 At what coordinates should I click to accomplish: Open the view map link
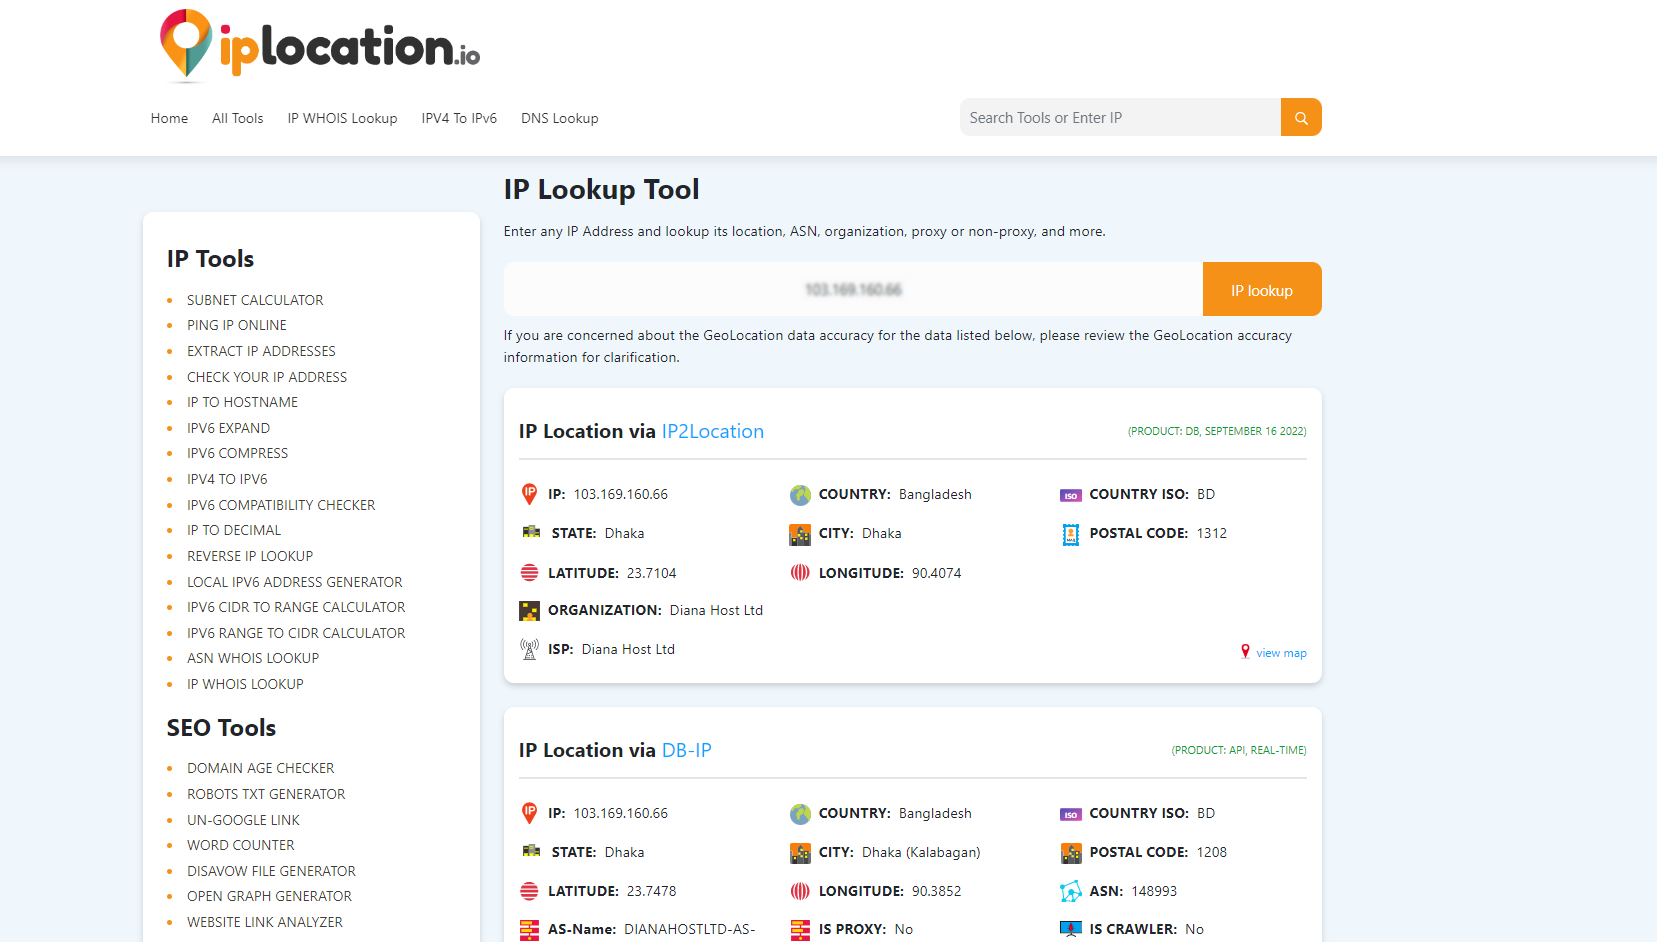[x=1282, y=652]
